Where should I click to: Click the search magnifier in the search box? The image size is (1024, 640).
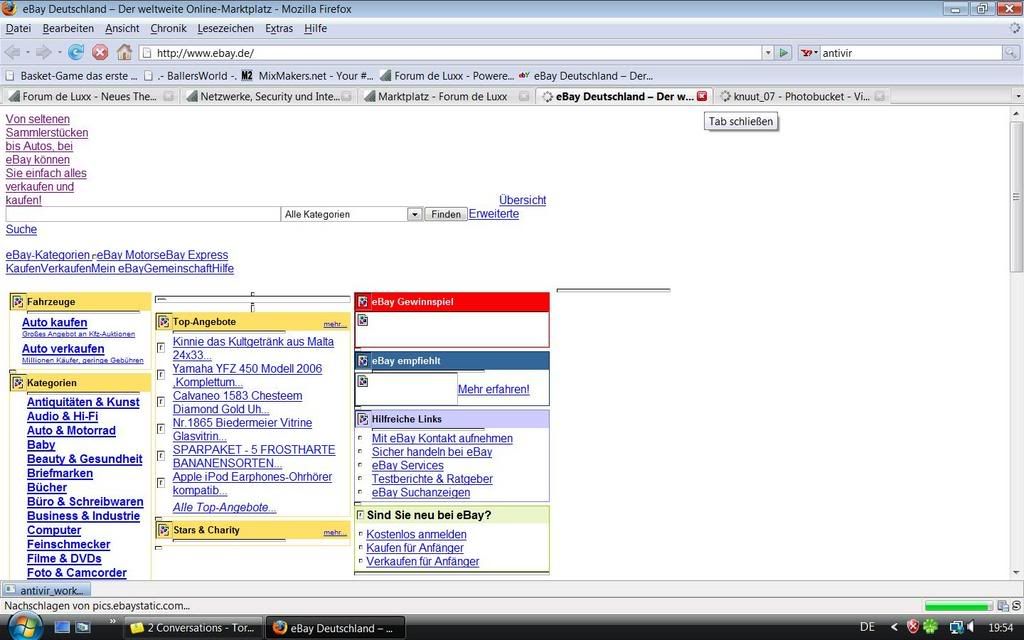pos(1011,53)
